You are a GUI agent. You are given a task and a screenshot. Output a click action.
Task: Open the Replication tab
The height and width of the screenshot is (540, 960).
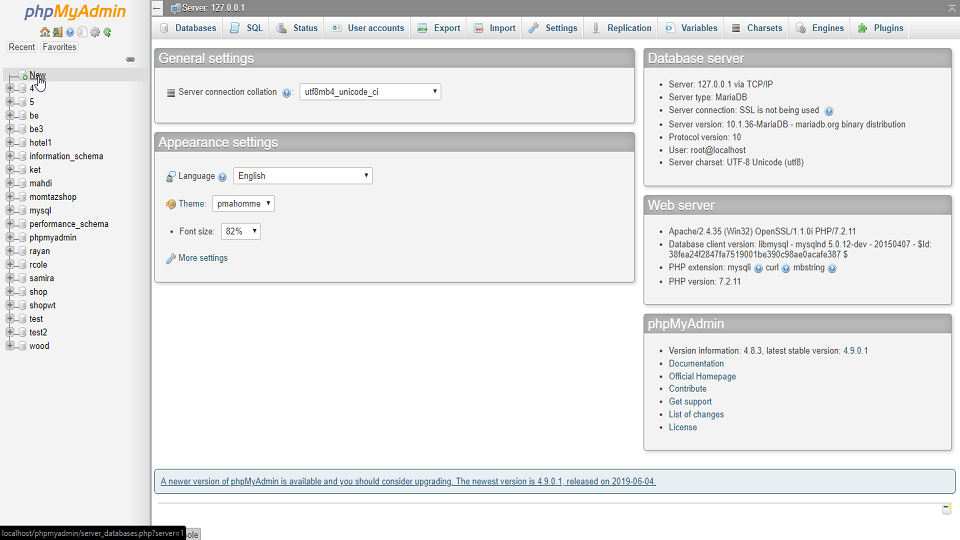tap(621, 28)
